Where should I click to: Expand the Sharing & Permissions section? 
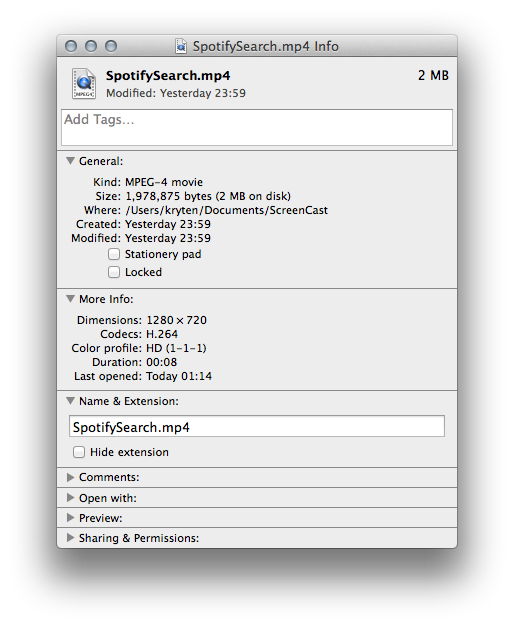coord(70,537)
